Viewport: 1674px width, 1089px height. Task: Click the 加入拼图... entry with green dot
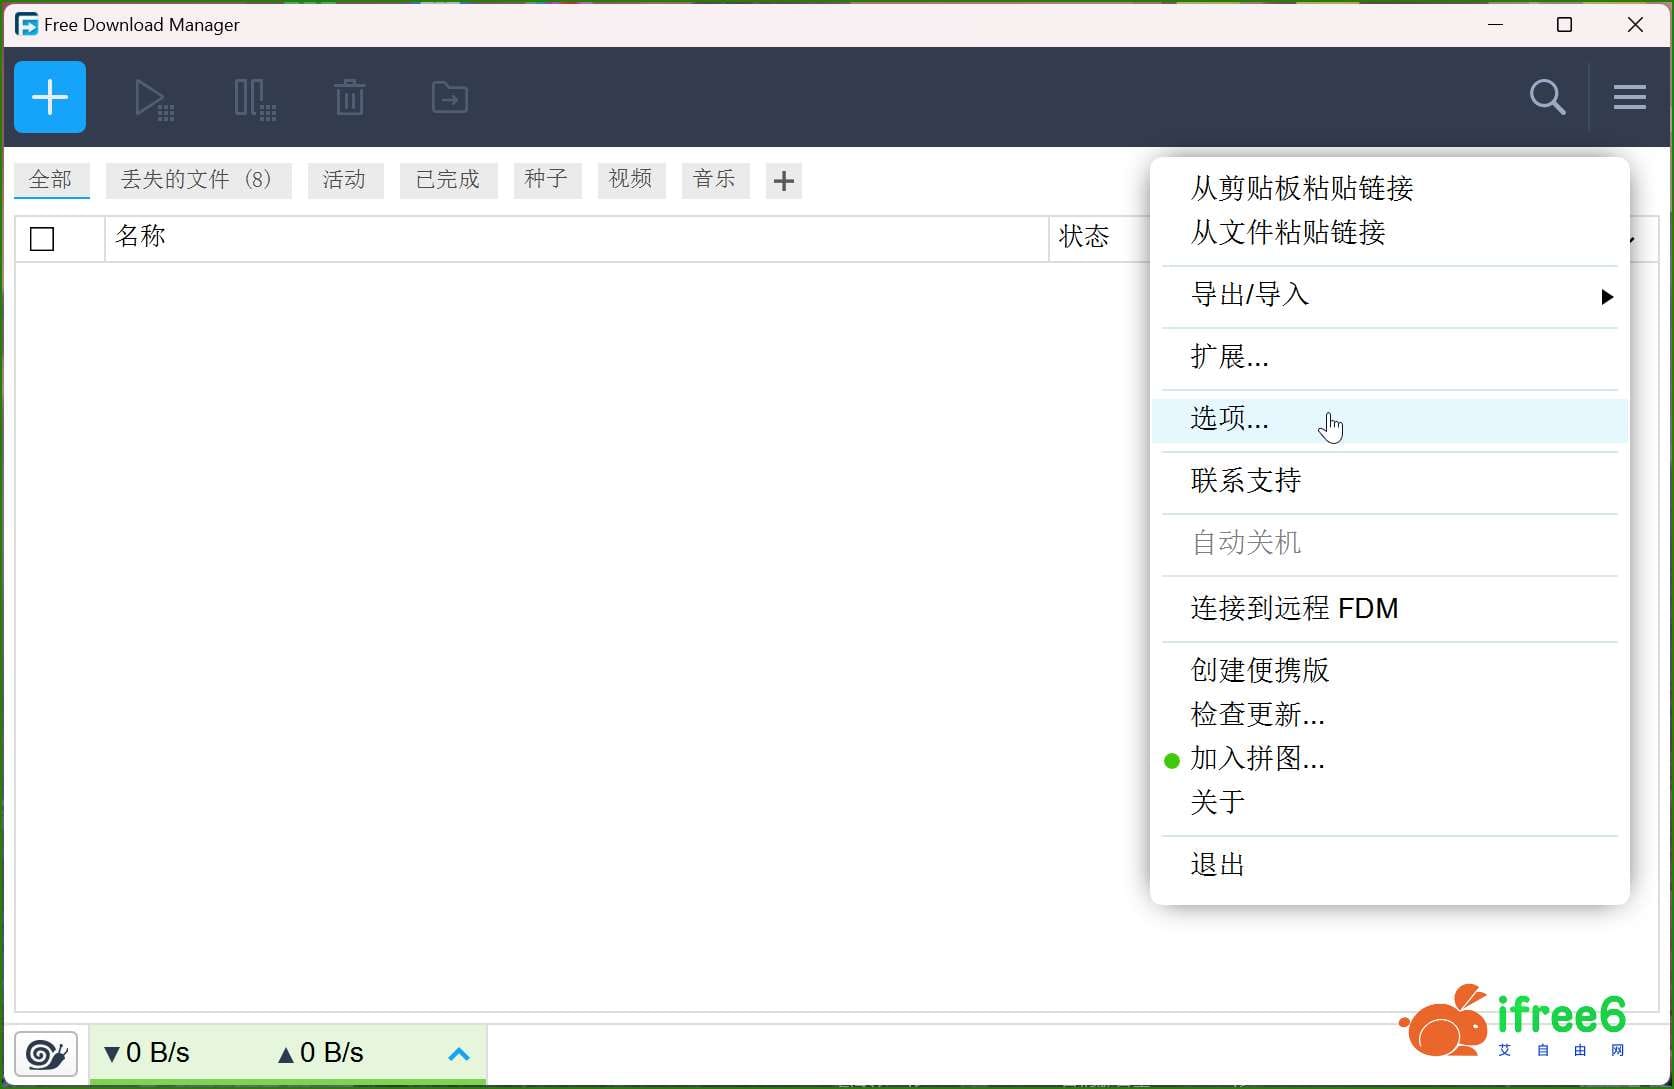1257,759
